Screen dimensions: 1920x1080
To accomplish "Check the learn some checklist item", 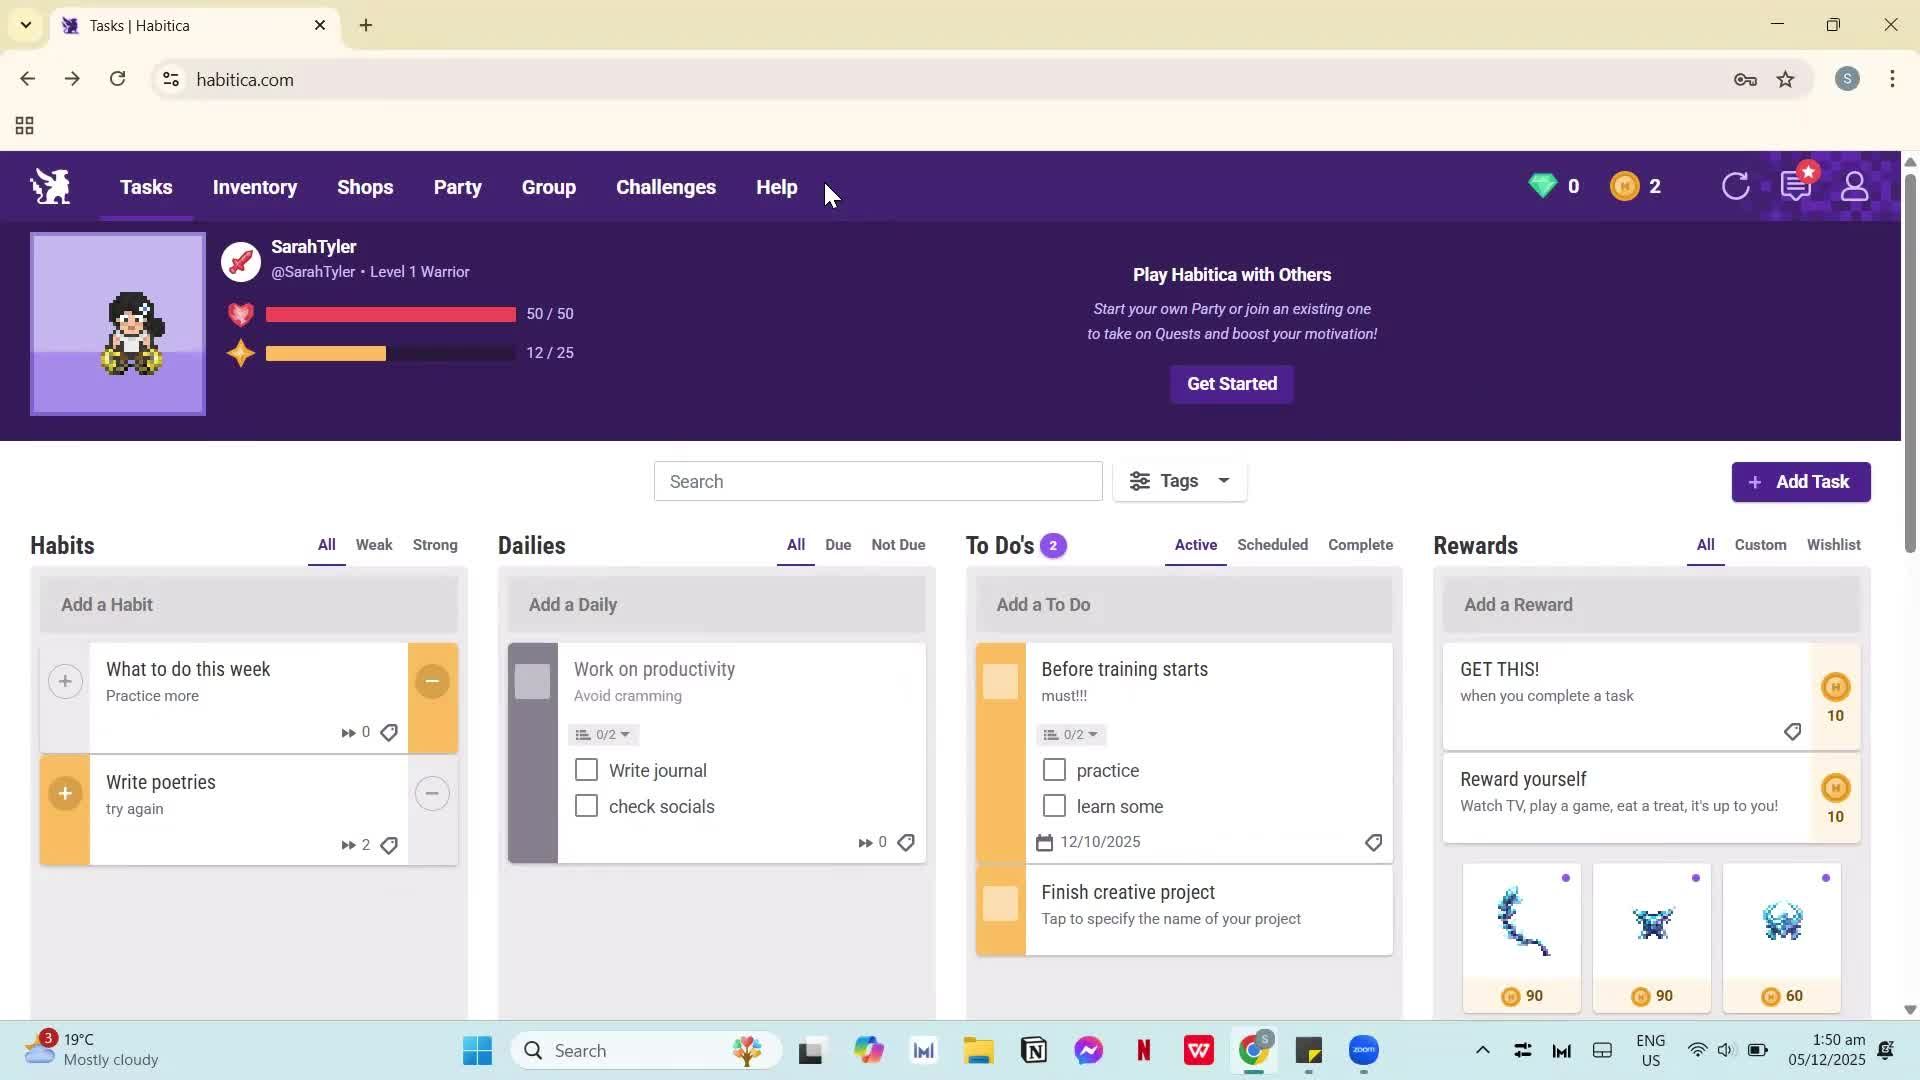I will (1054, 805).
